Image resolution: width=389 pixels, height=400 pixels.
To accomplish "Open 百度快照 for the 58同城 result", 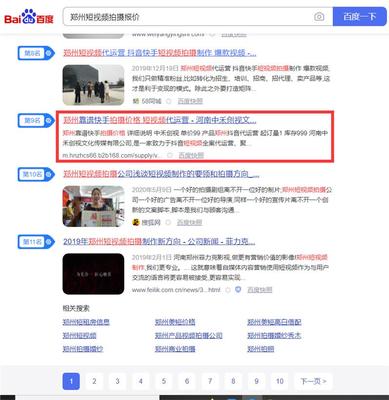I will pos(190,101).
